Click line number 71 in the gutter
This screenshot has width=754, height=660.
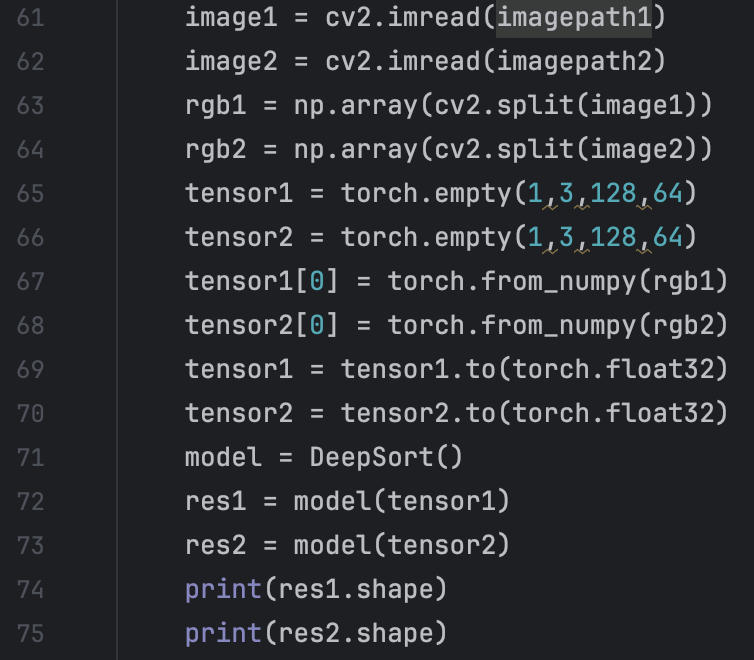pos(30,457)
